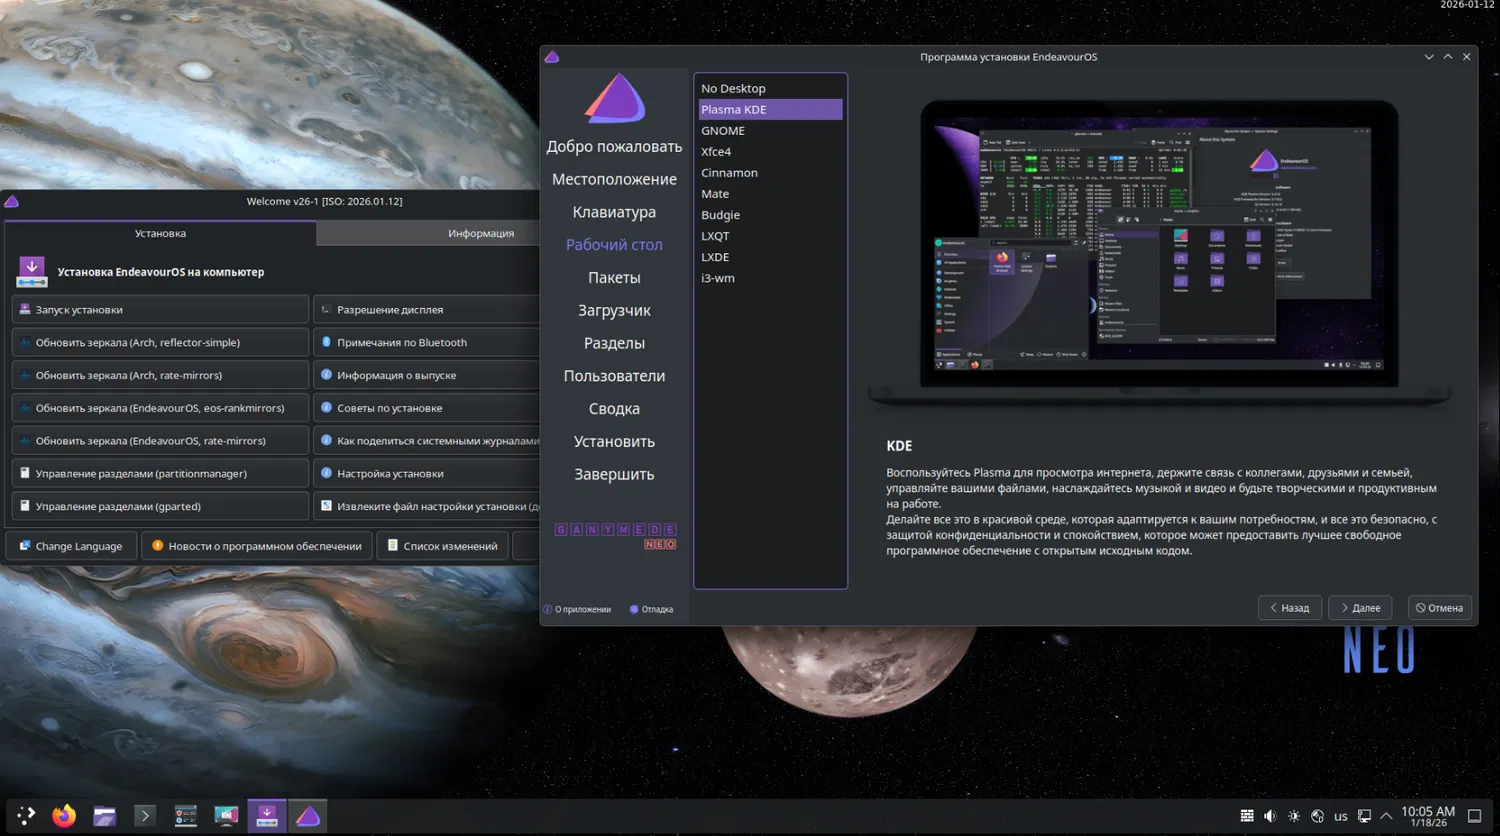Click the Разделы step in the sidebar
This screenshot has width=1500, height=836.
614,343
